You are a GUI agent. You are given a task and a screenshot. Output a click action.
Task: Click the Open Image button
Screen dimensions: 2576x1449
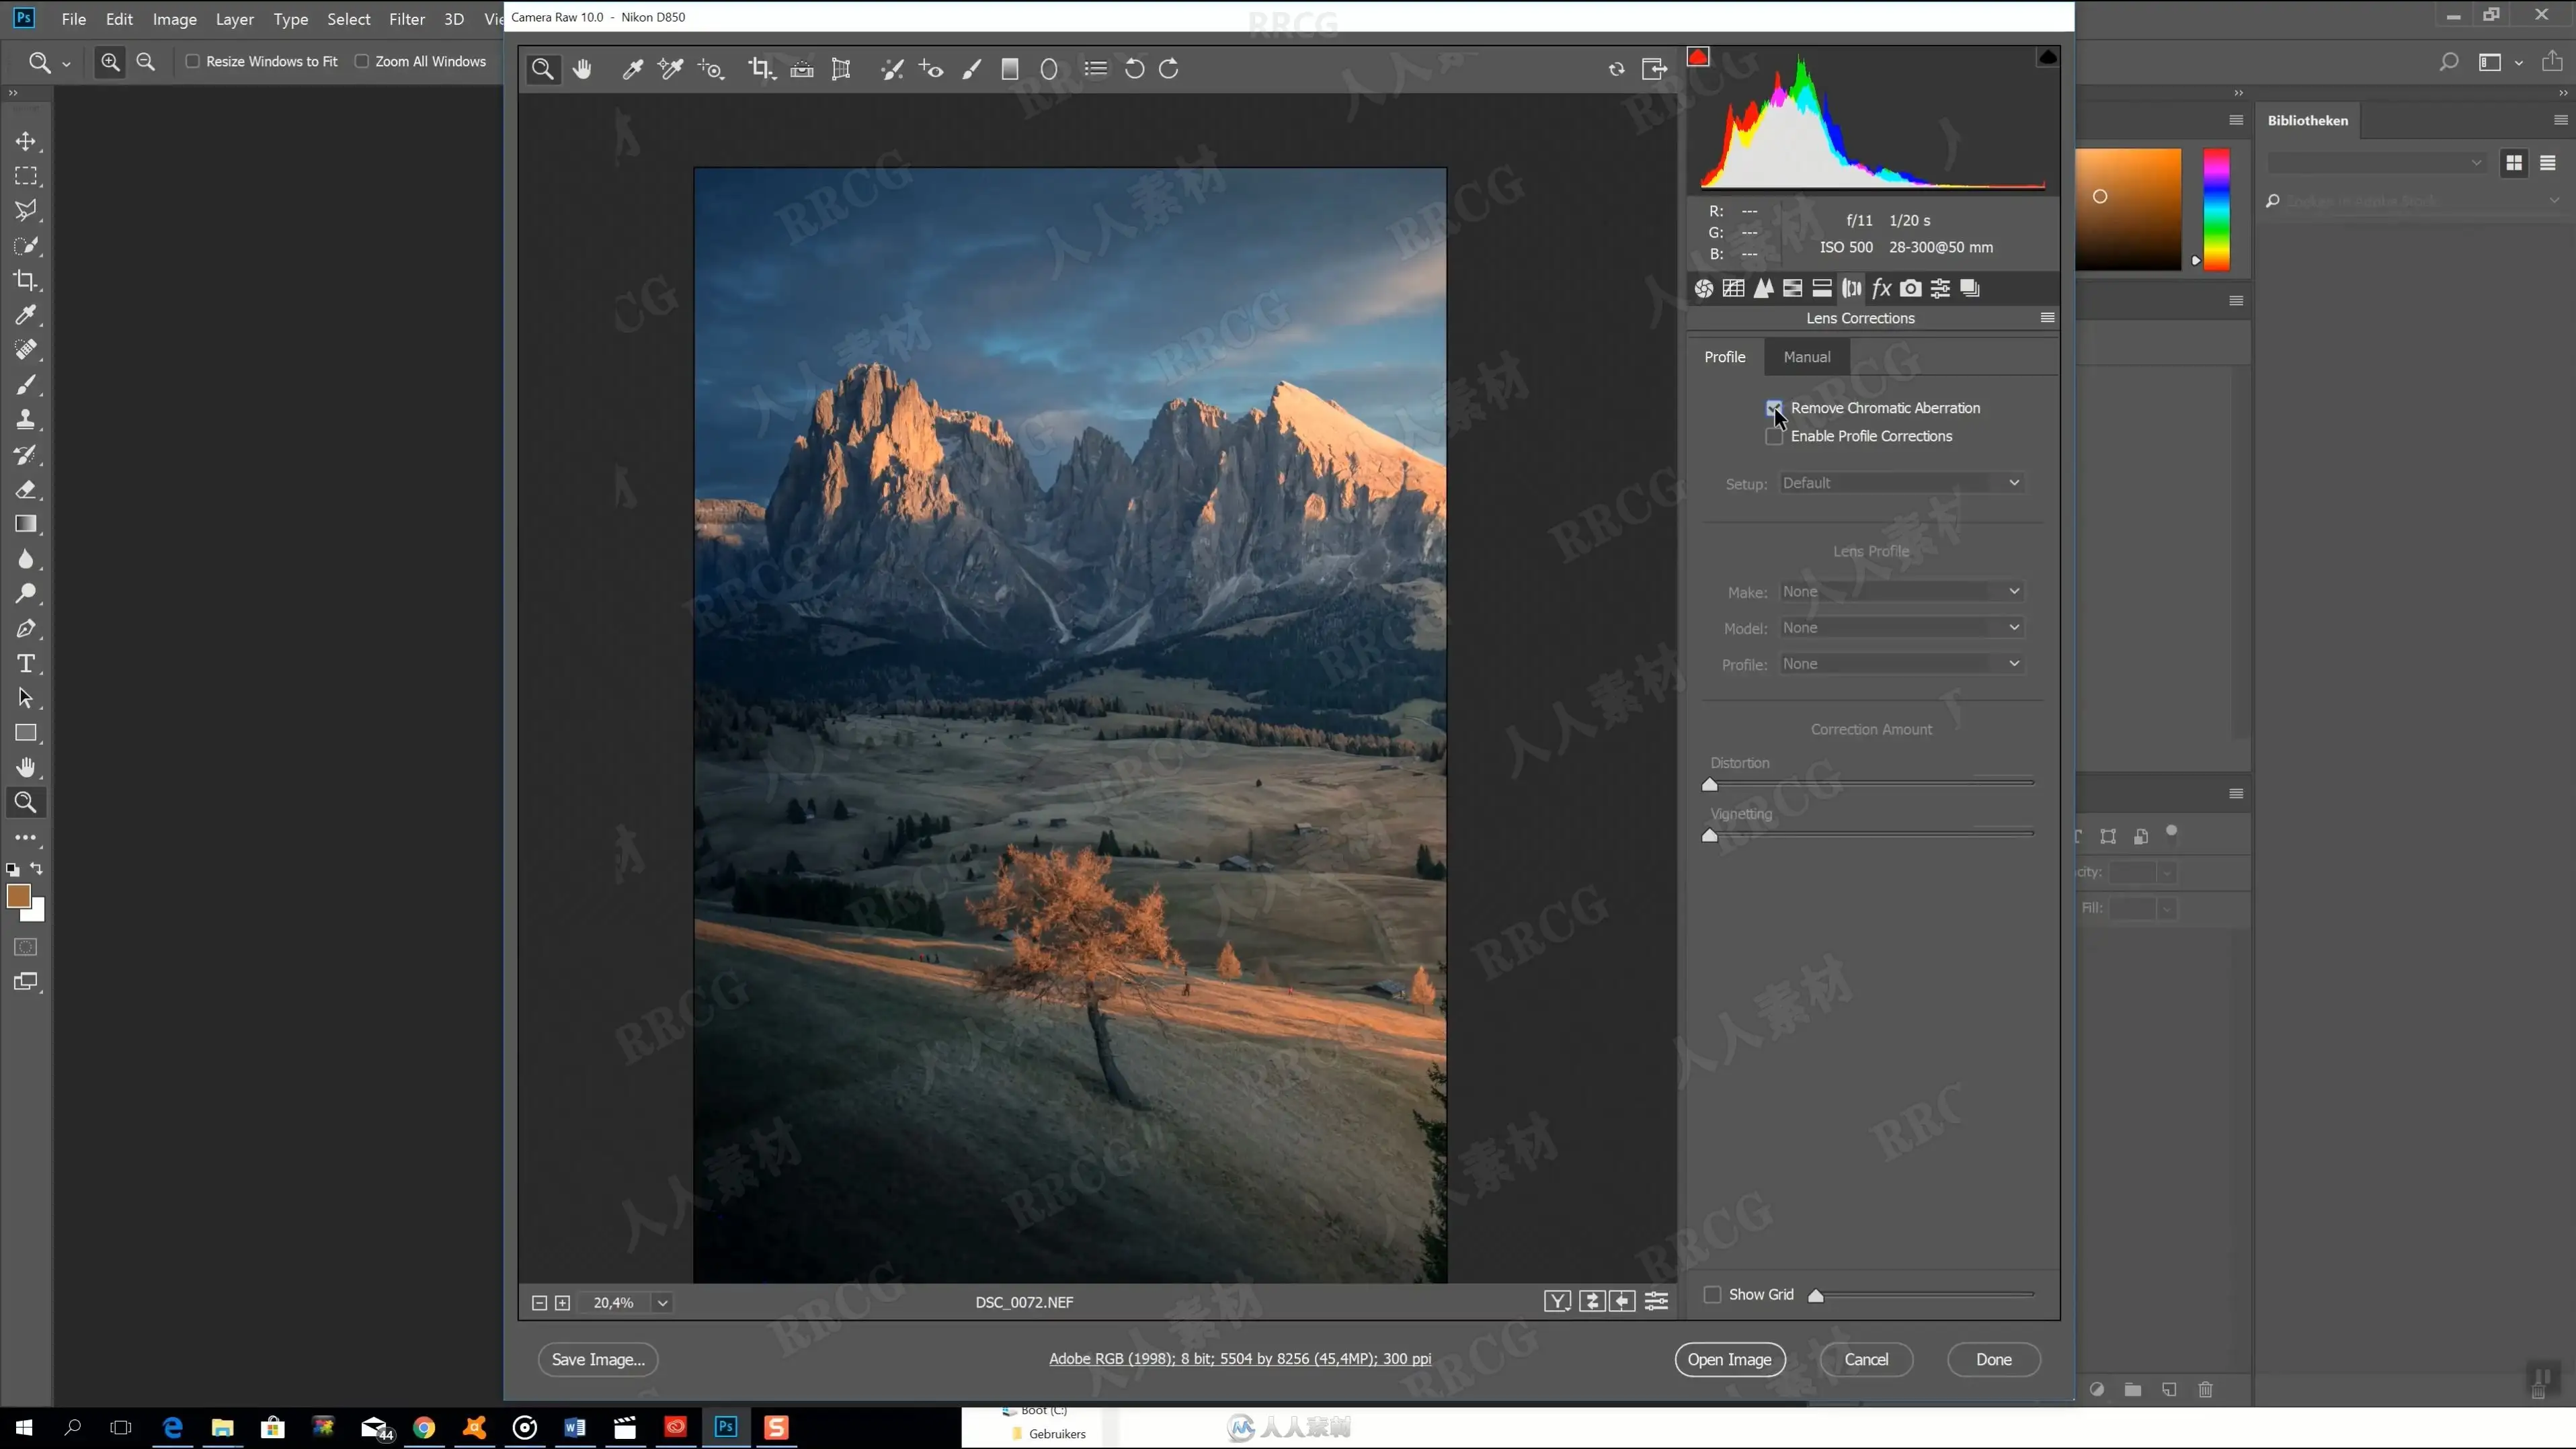click(1729, 1360)
